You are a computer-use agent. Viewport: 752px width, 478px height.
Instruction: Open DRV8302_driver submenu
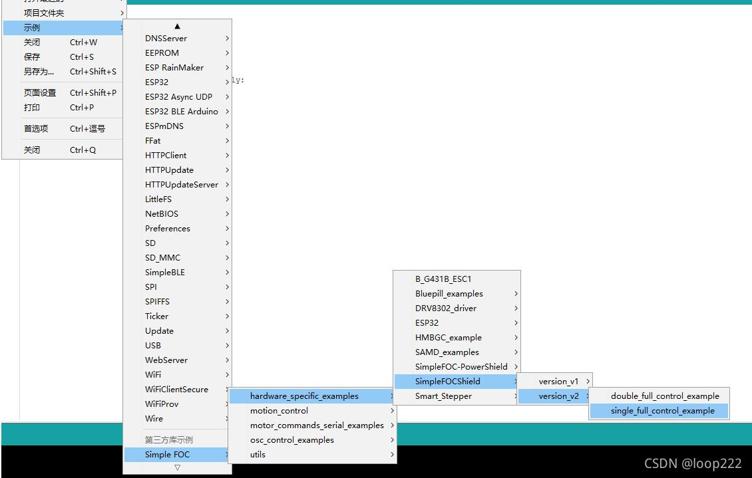pyautogui.click(x=457, y=308)
